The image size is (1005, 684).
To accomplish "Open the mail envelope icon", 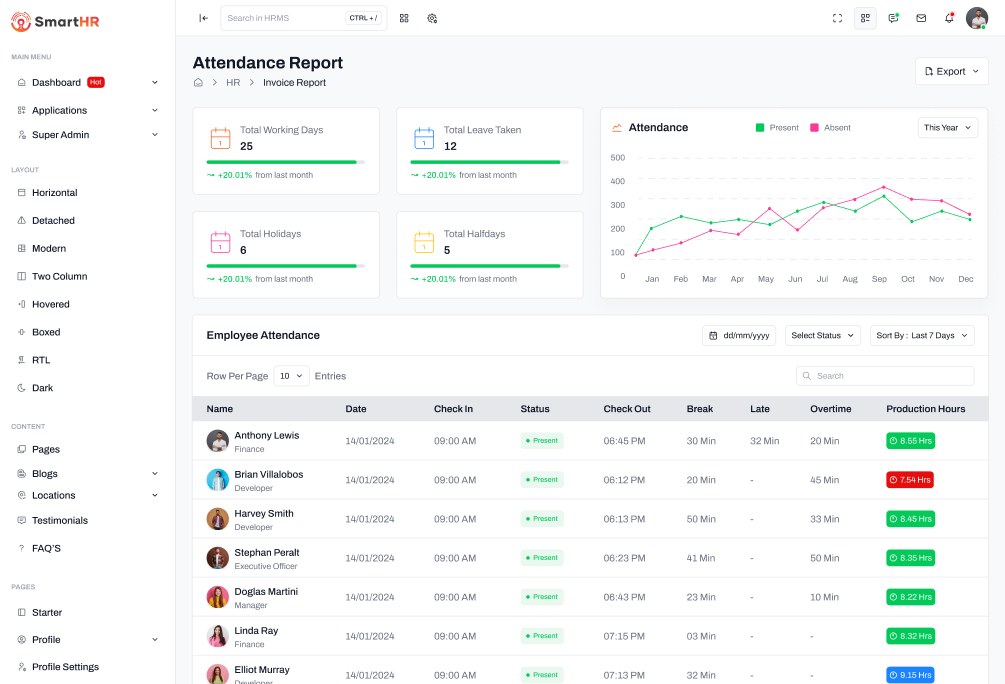I will click(921, 18).
